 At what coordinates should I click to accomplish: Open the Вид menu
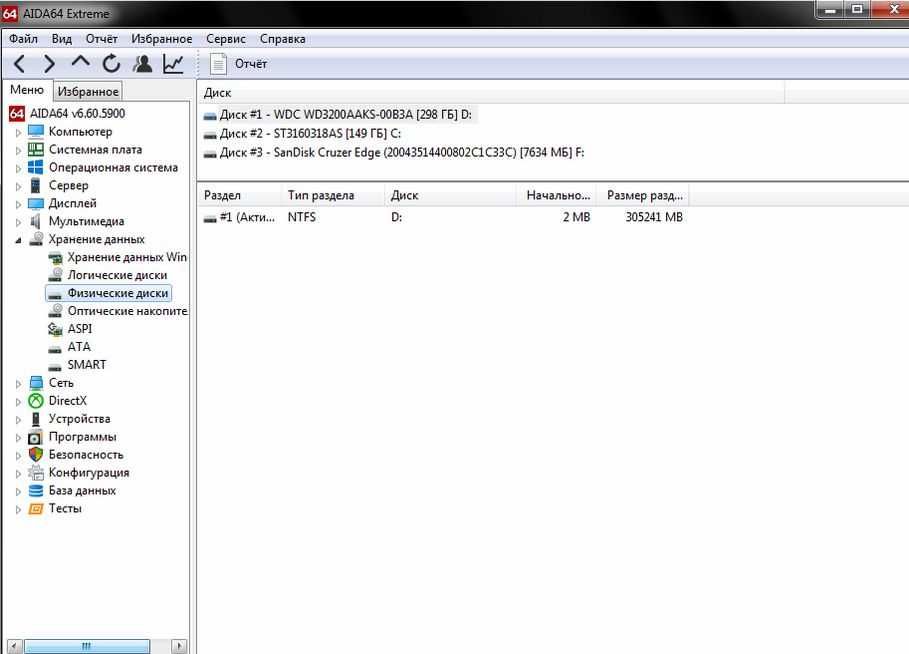point(61,39)
